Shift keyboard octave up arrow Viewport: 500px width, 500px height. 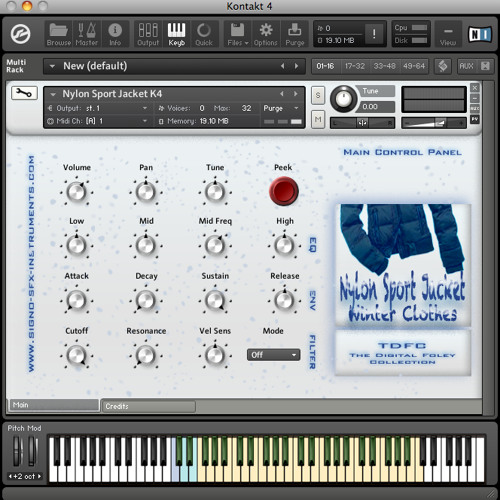(39, 476)
